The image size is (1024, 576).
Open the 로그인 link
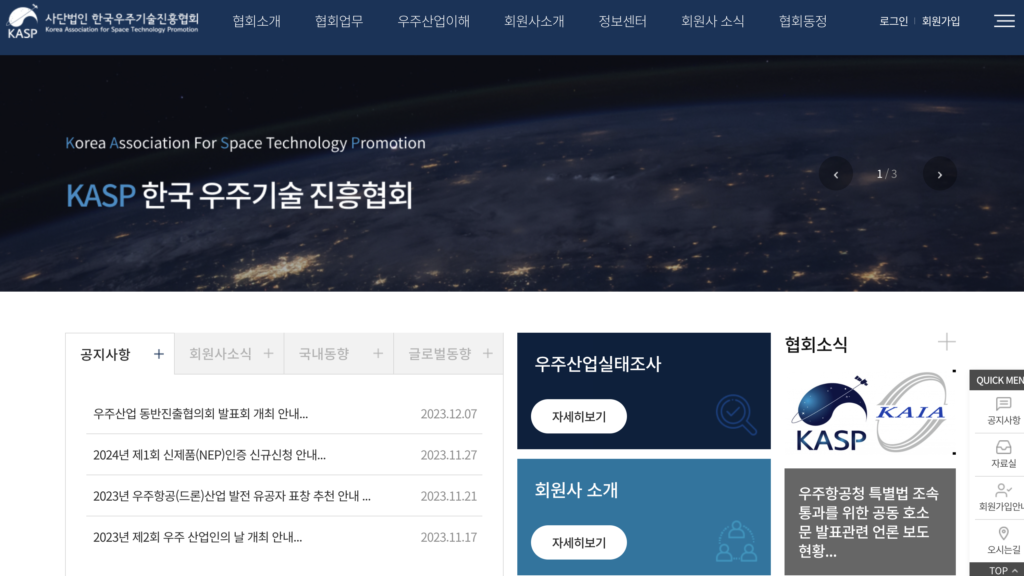[893, 21]
